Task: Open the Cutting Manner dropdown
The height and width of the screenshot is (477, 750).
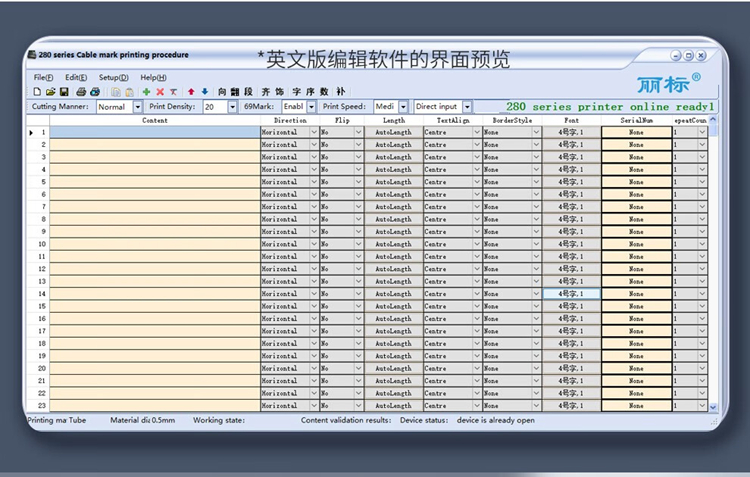Action: point(137,106)
